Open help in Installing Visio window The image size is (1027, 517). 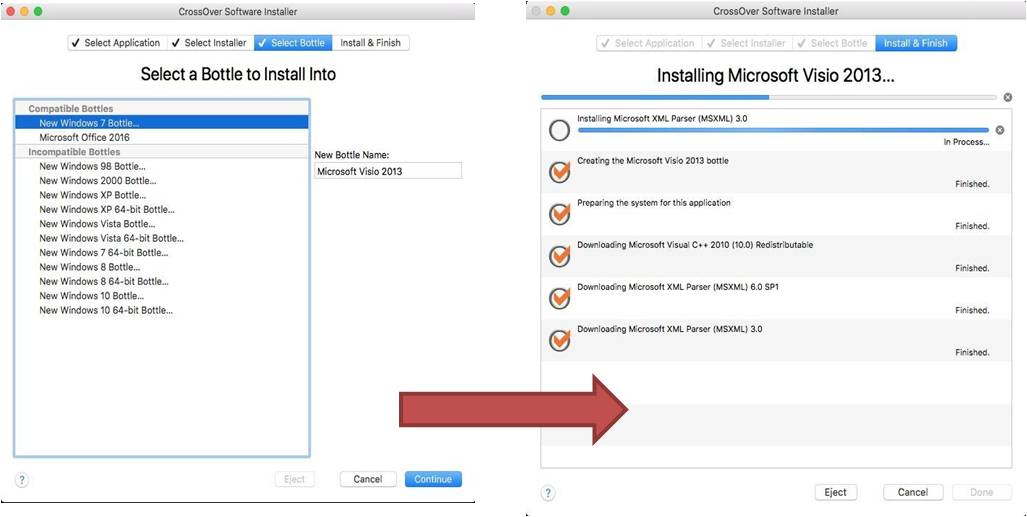549,493
